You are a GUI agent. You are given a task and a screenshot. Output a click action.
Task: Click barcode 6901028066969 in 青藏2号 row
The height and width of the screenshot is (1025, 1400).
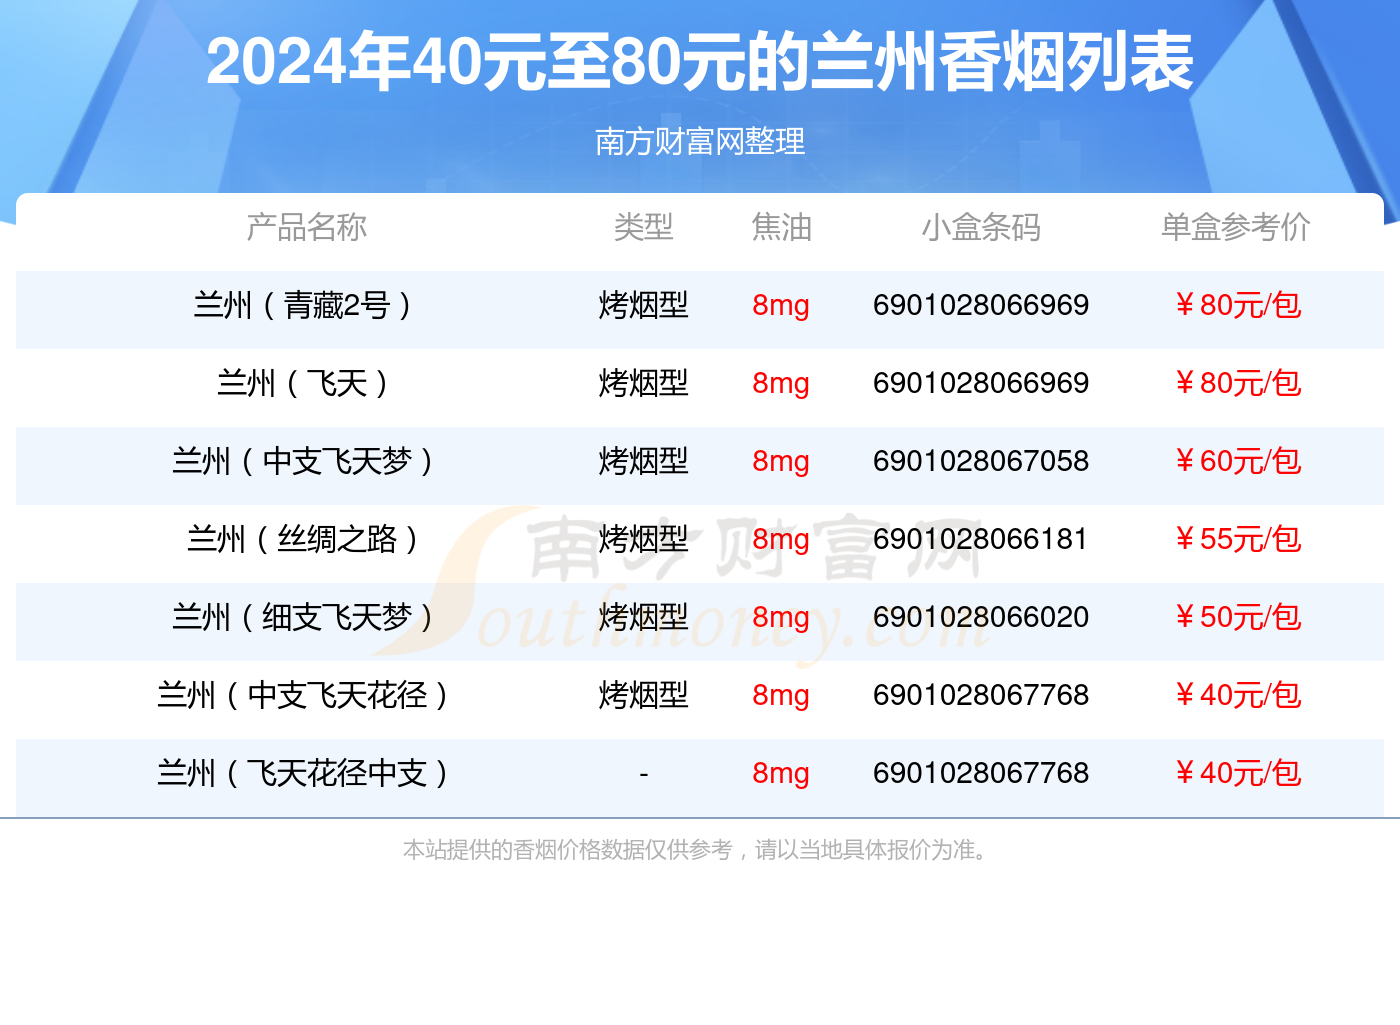point(981,305)
